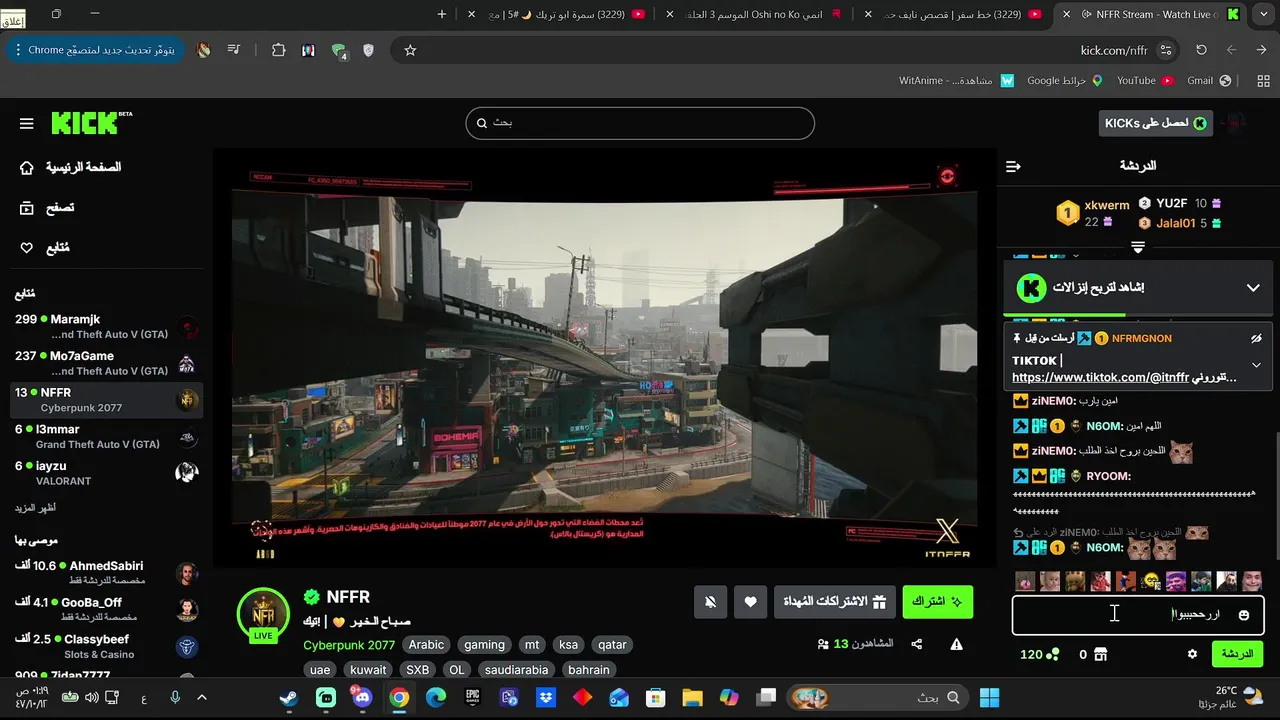Open the YouTube bookmark
This screenshot has height=720, width=1280.
[1144, 80]
